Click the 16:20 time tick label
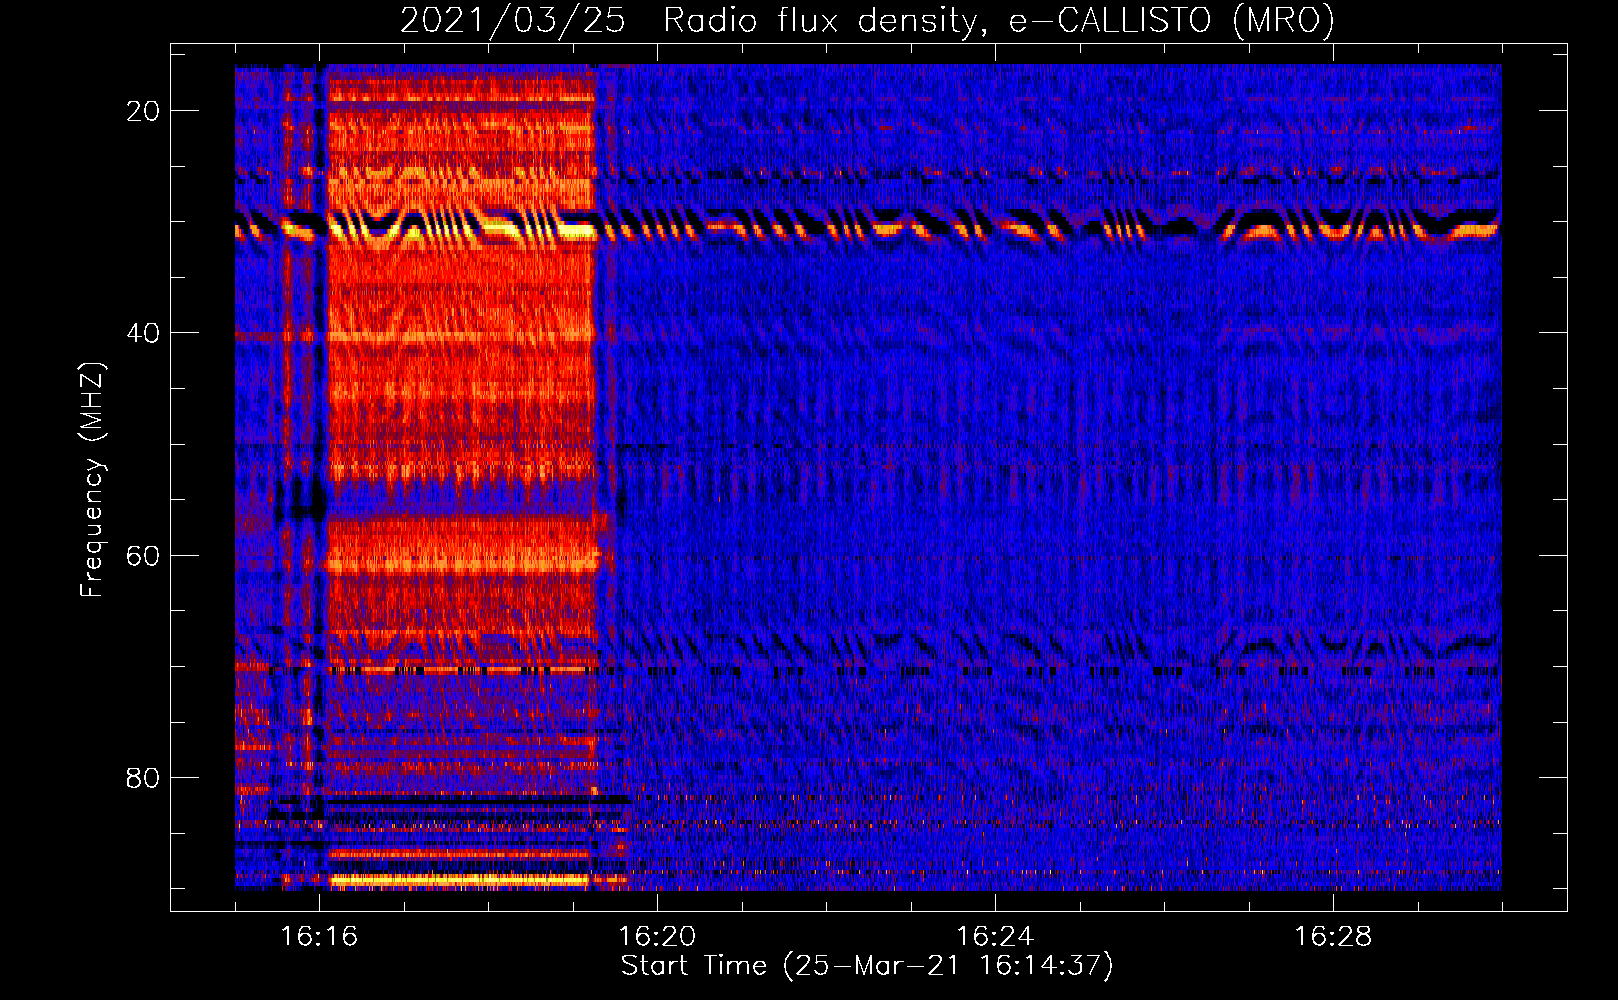The width and height of the screenshot is (1618, 1000). pos(657,937)
